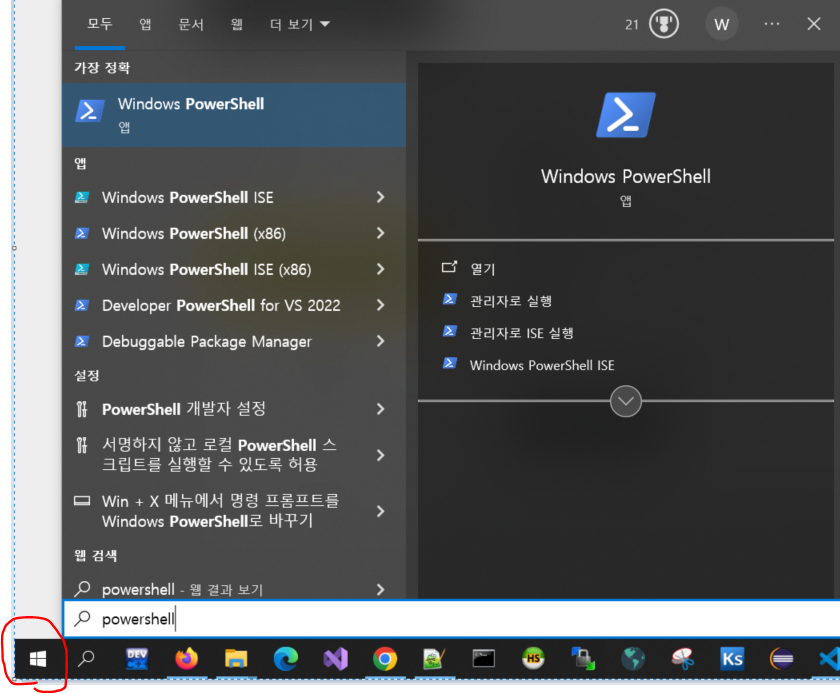Select the Windows PowerShell best match
The image size is (840, 693).
tap(234, 115)
